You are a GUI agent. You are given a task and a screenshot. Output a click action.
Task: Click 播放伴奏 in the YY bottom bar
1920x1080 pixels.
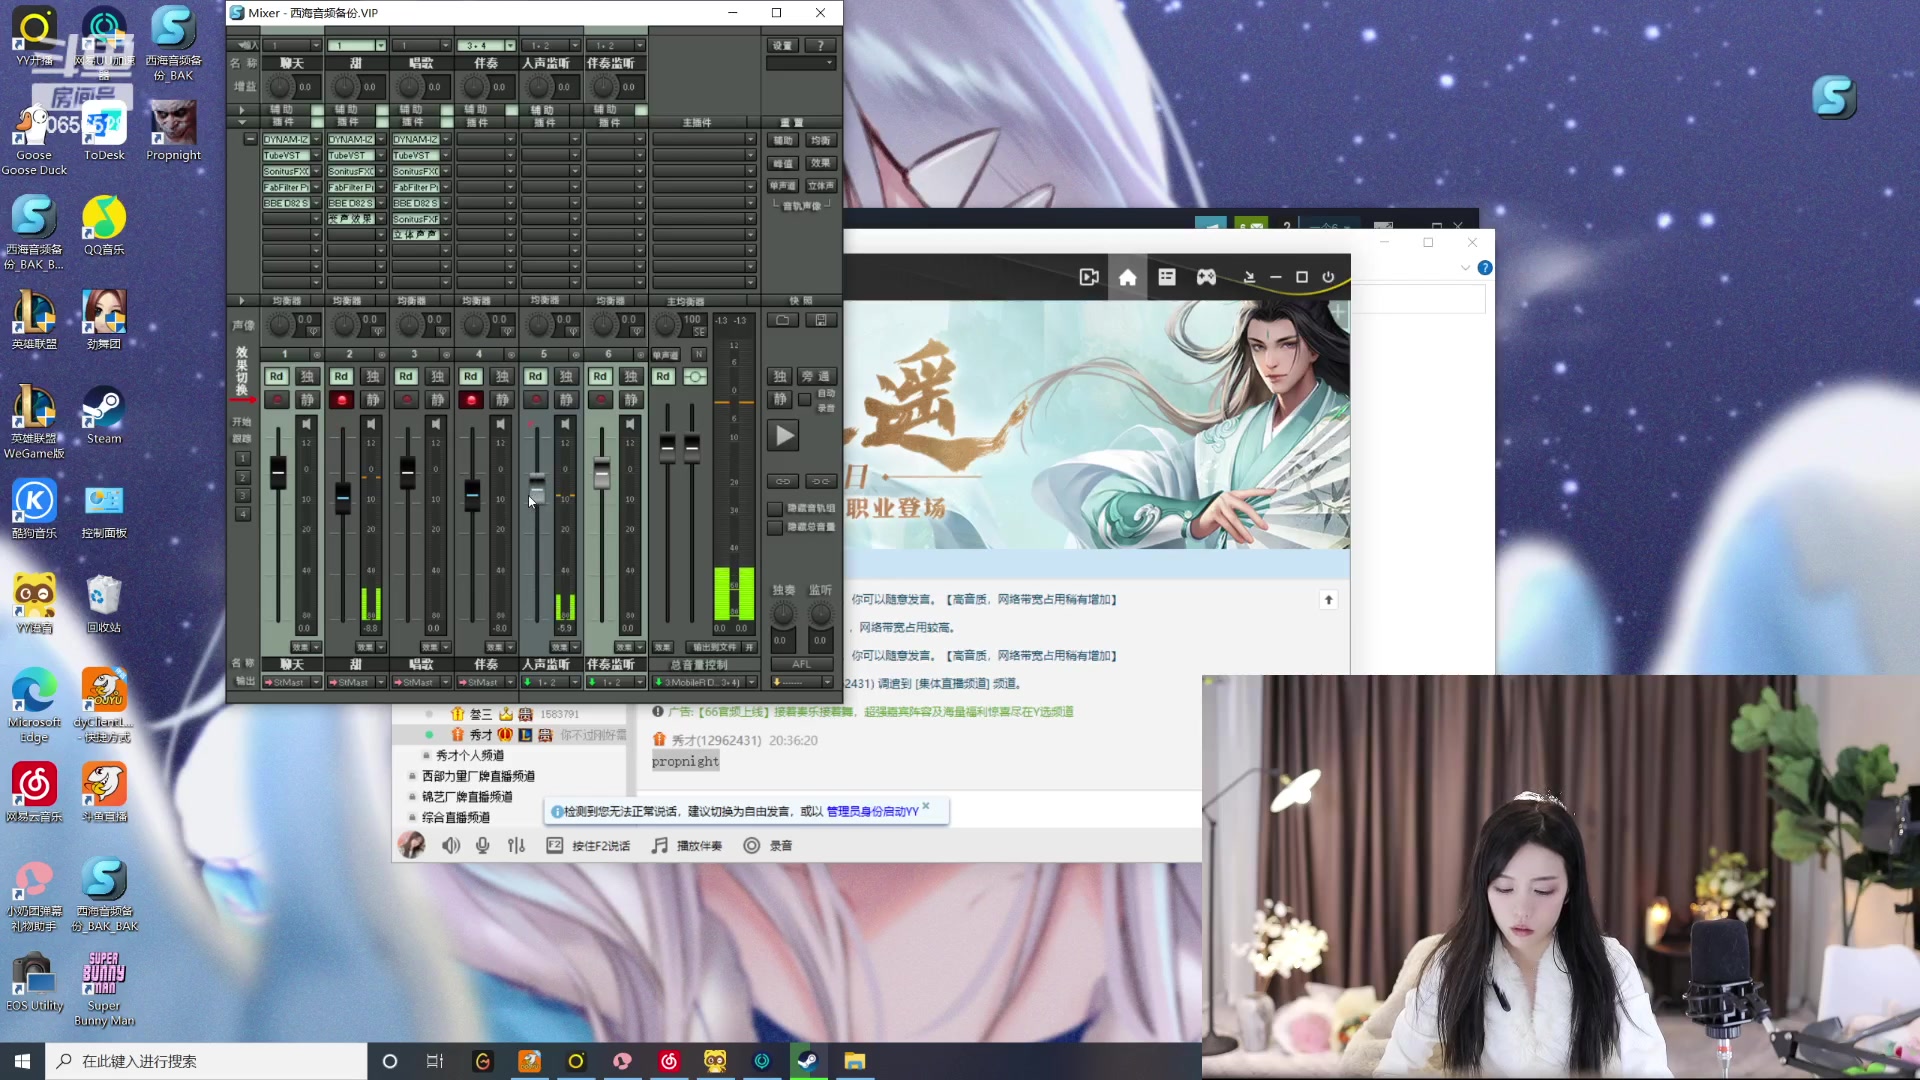click(x=687, y=846)
